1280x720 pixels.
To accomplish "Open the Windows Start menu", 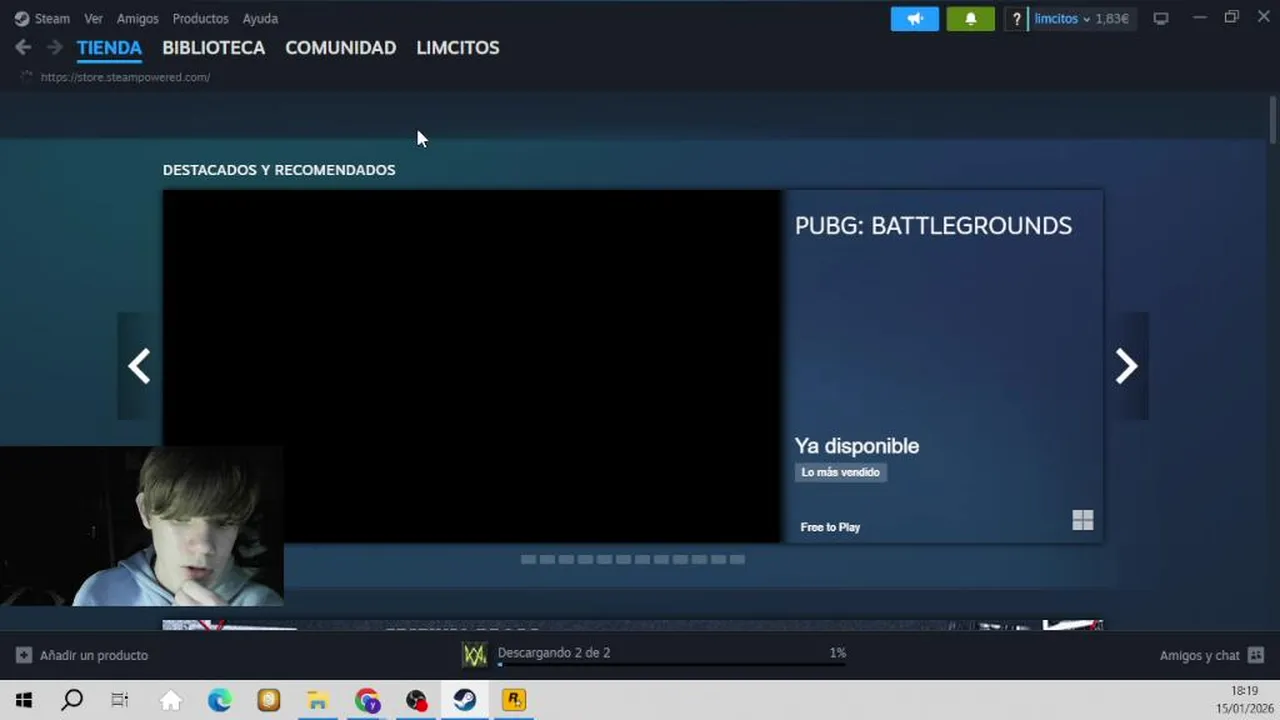I will 24,700.
